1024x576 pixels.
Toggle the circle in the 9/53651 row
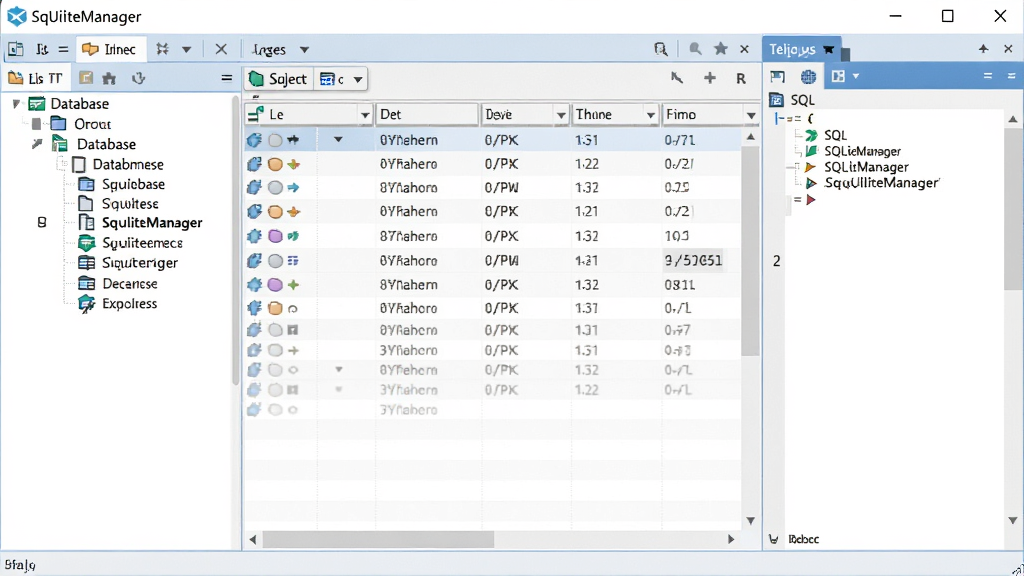click(276, 261)
